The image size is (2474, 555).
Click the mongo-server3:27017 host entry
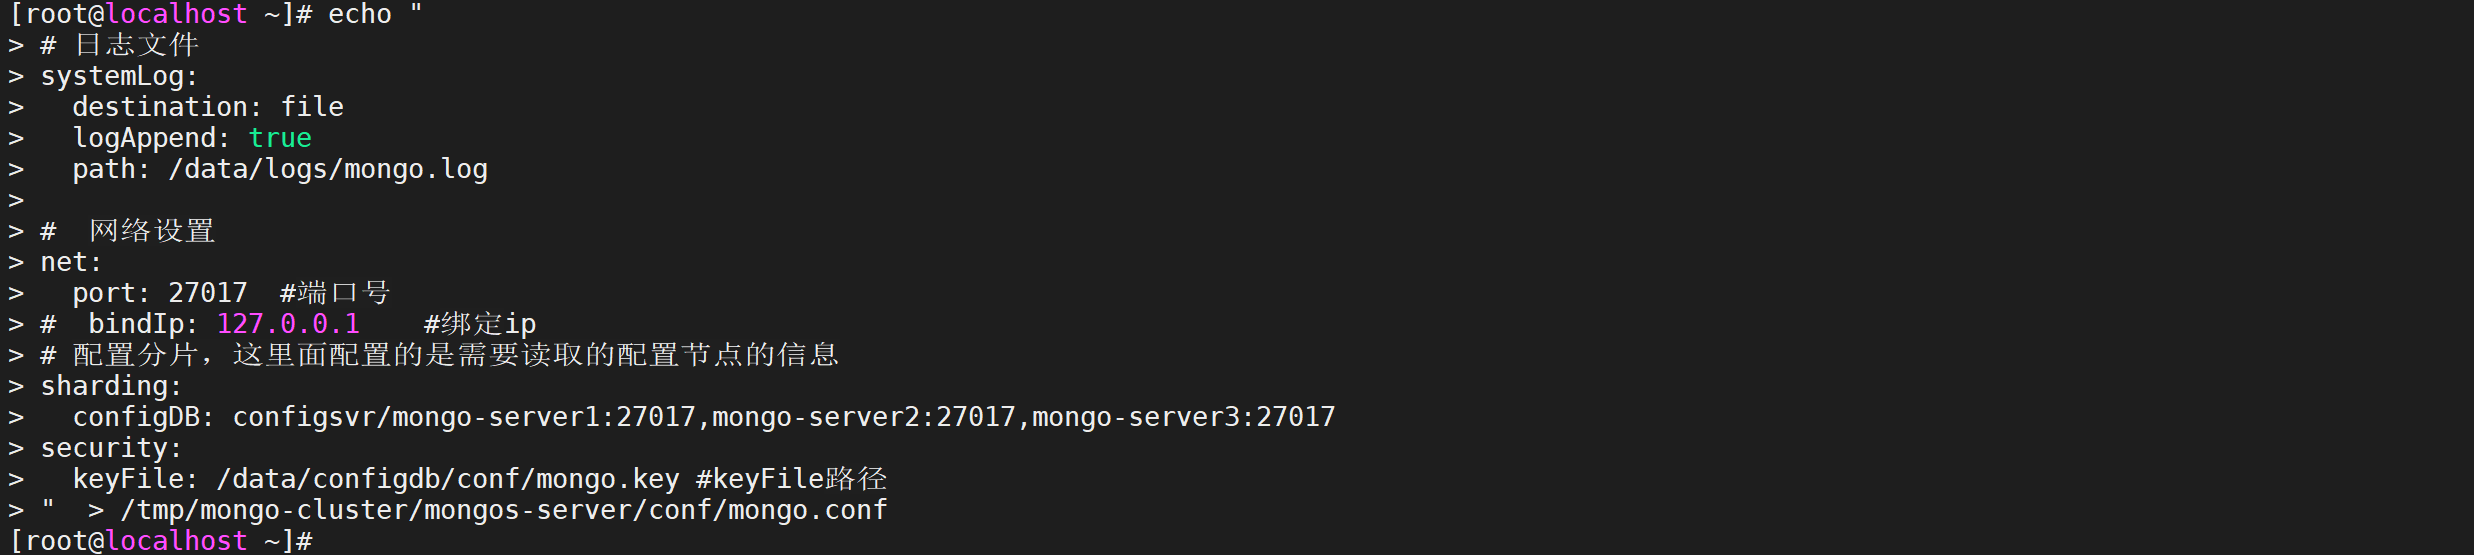(x=1183, y=417)
